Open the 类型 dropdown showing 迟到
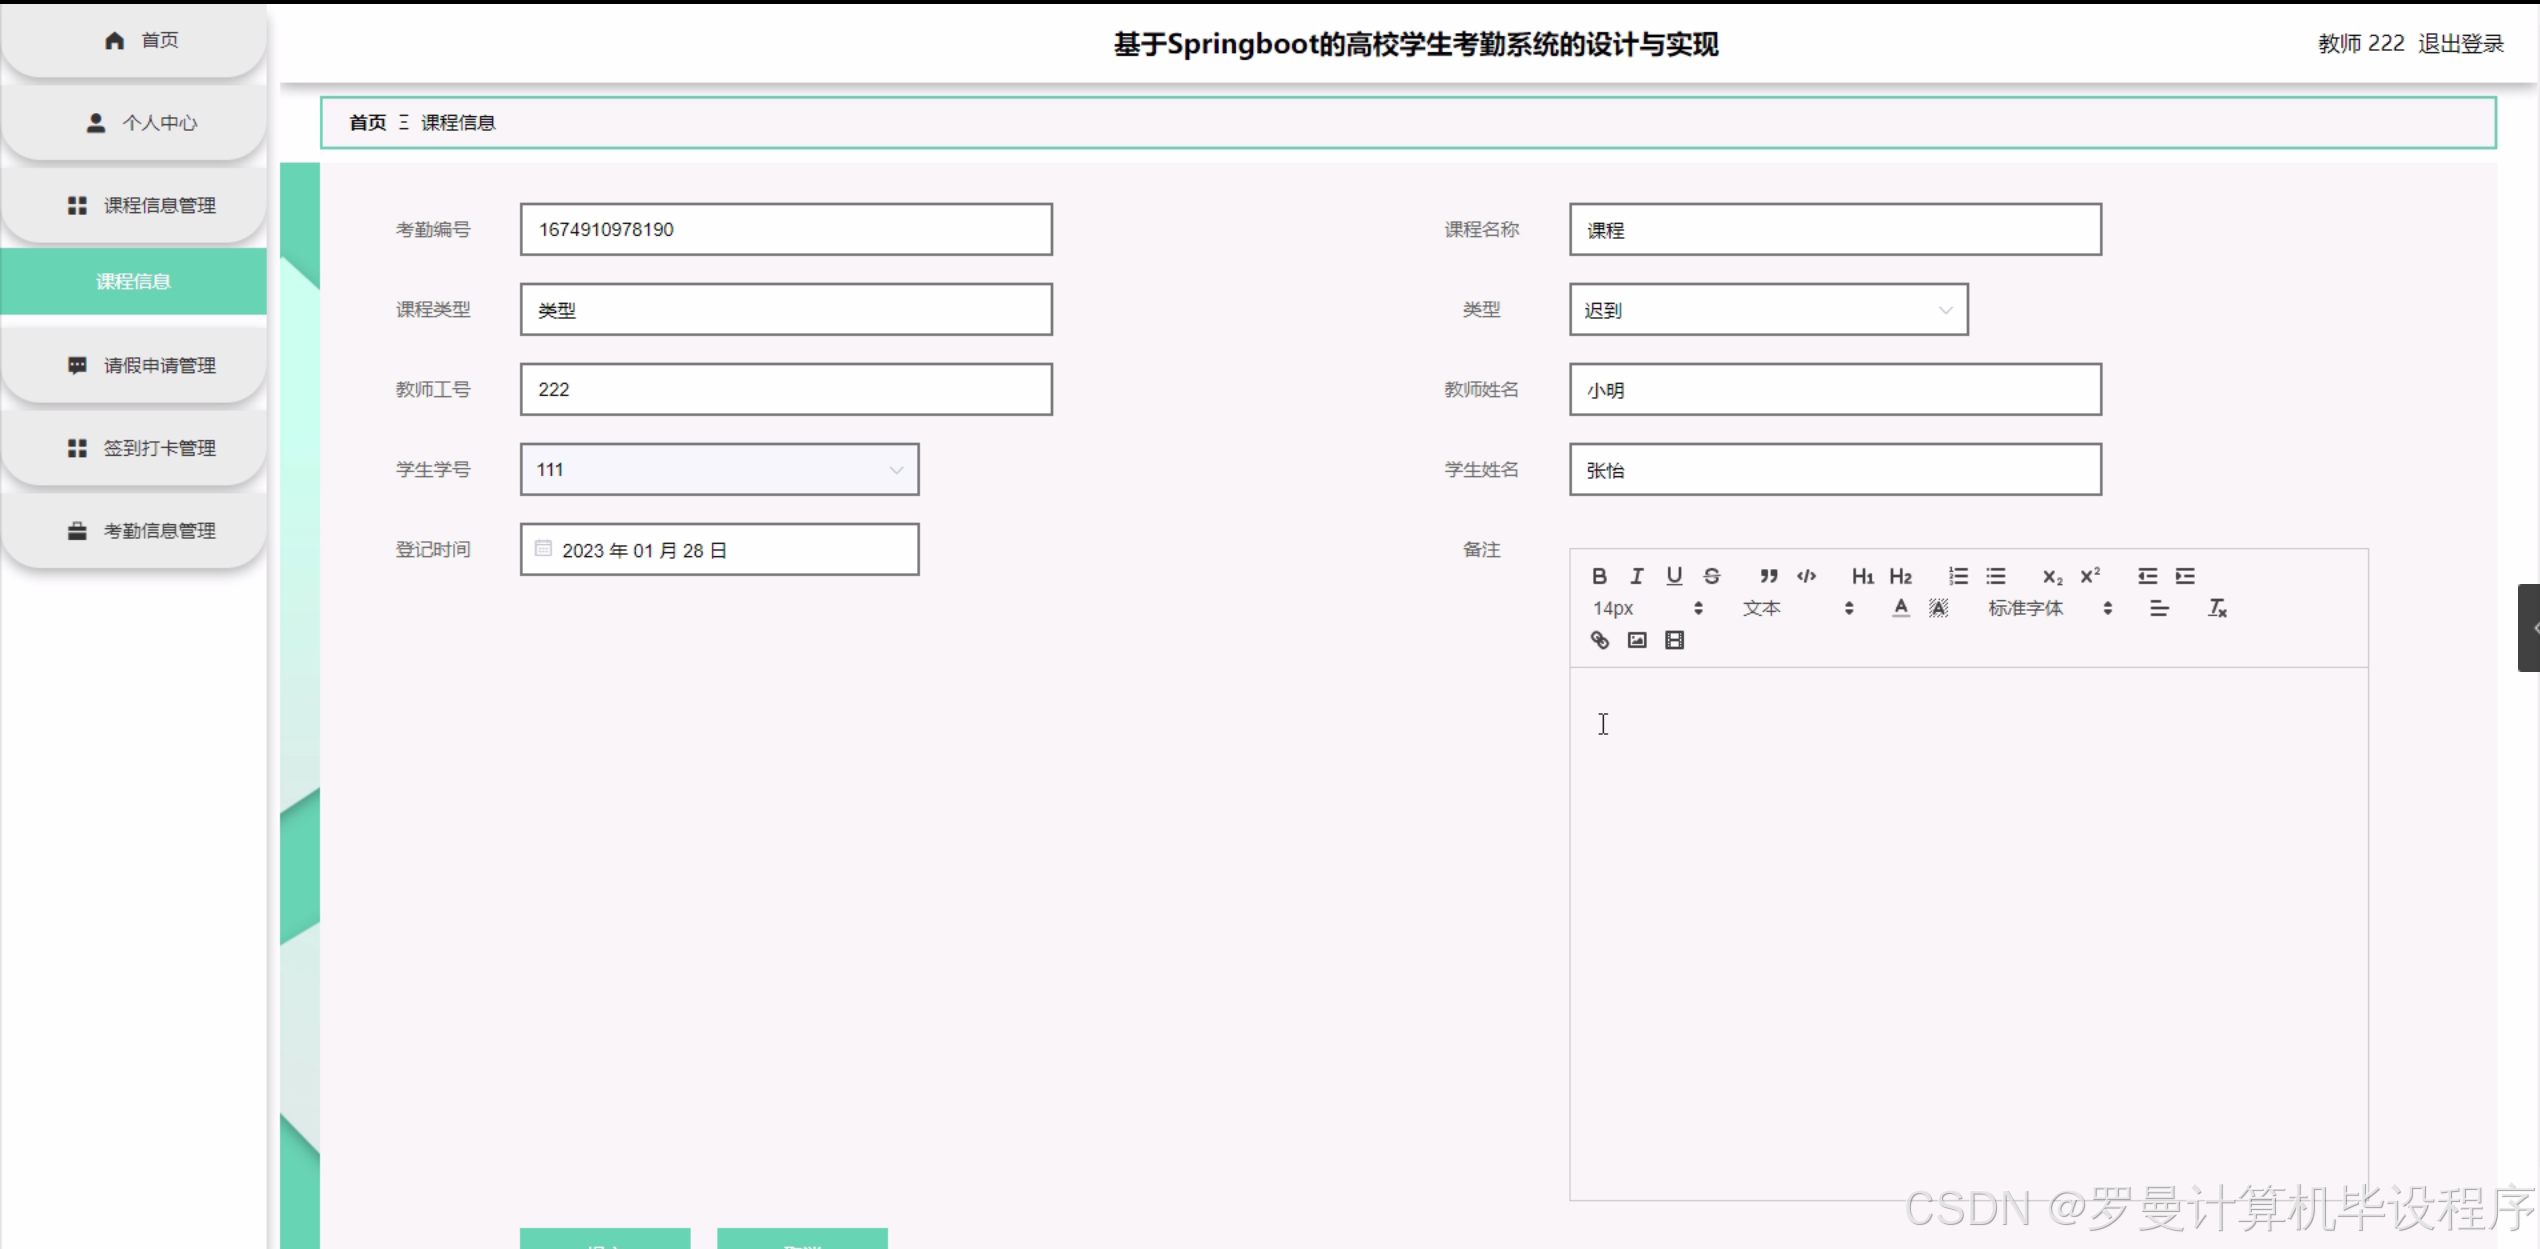This screenshot has width=2540, height=1249. point(1768,310)
